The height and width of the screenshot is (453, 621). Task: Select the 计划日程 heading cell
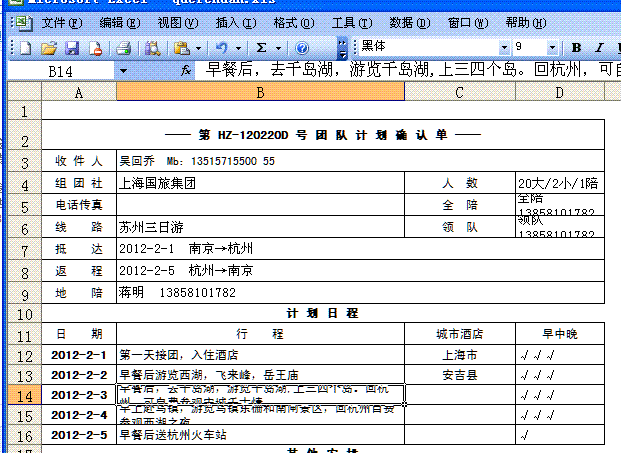point(323,313)
